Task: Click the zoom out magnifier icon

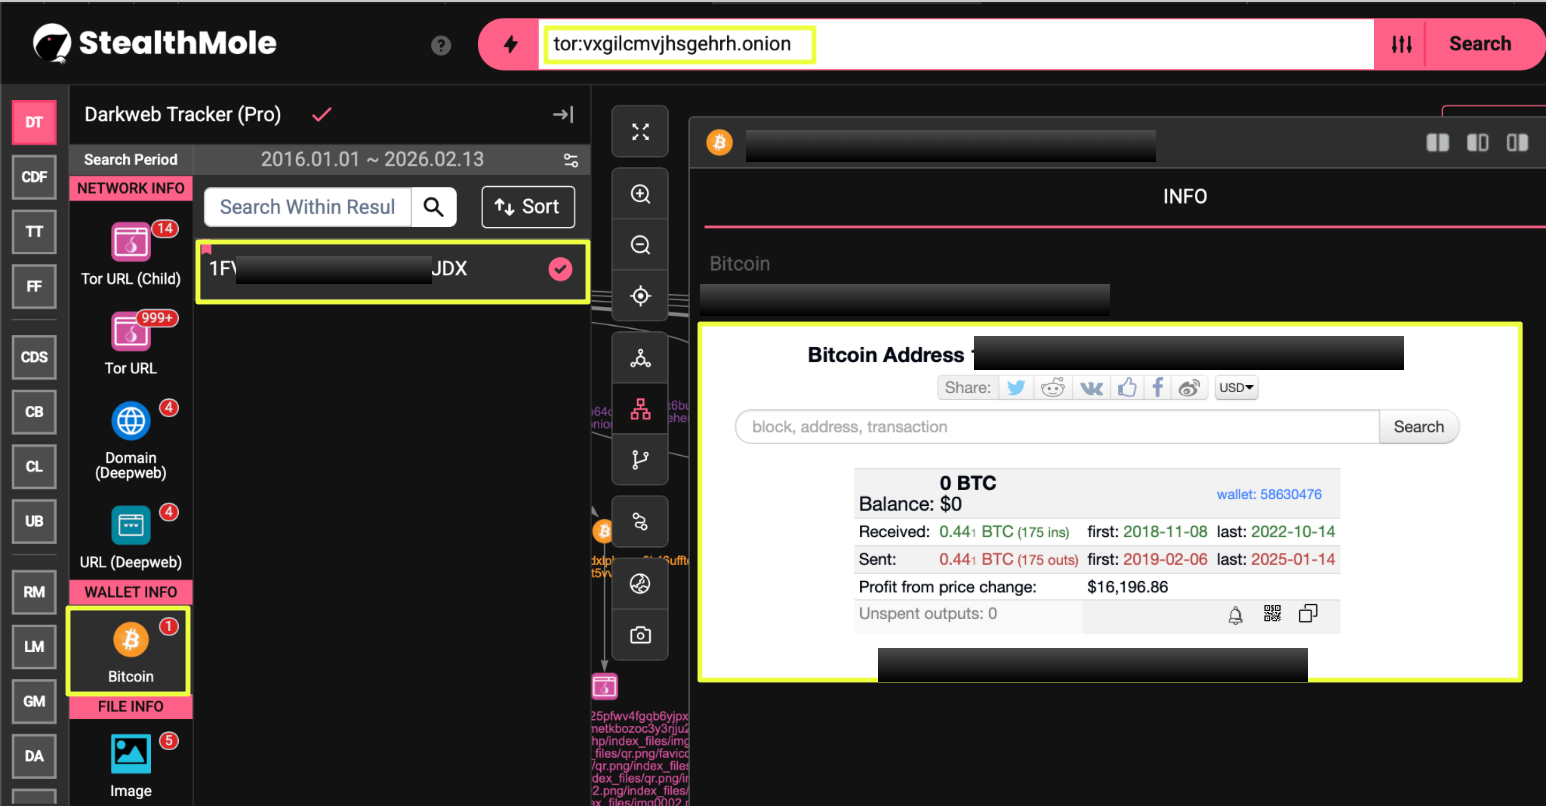Action: coord(640,245)
